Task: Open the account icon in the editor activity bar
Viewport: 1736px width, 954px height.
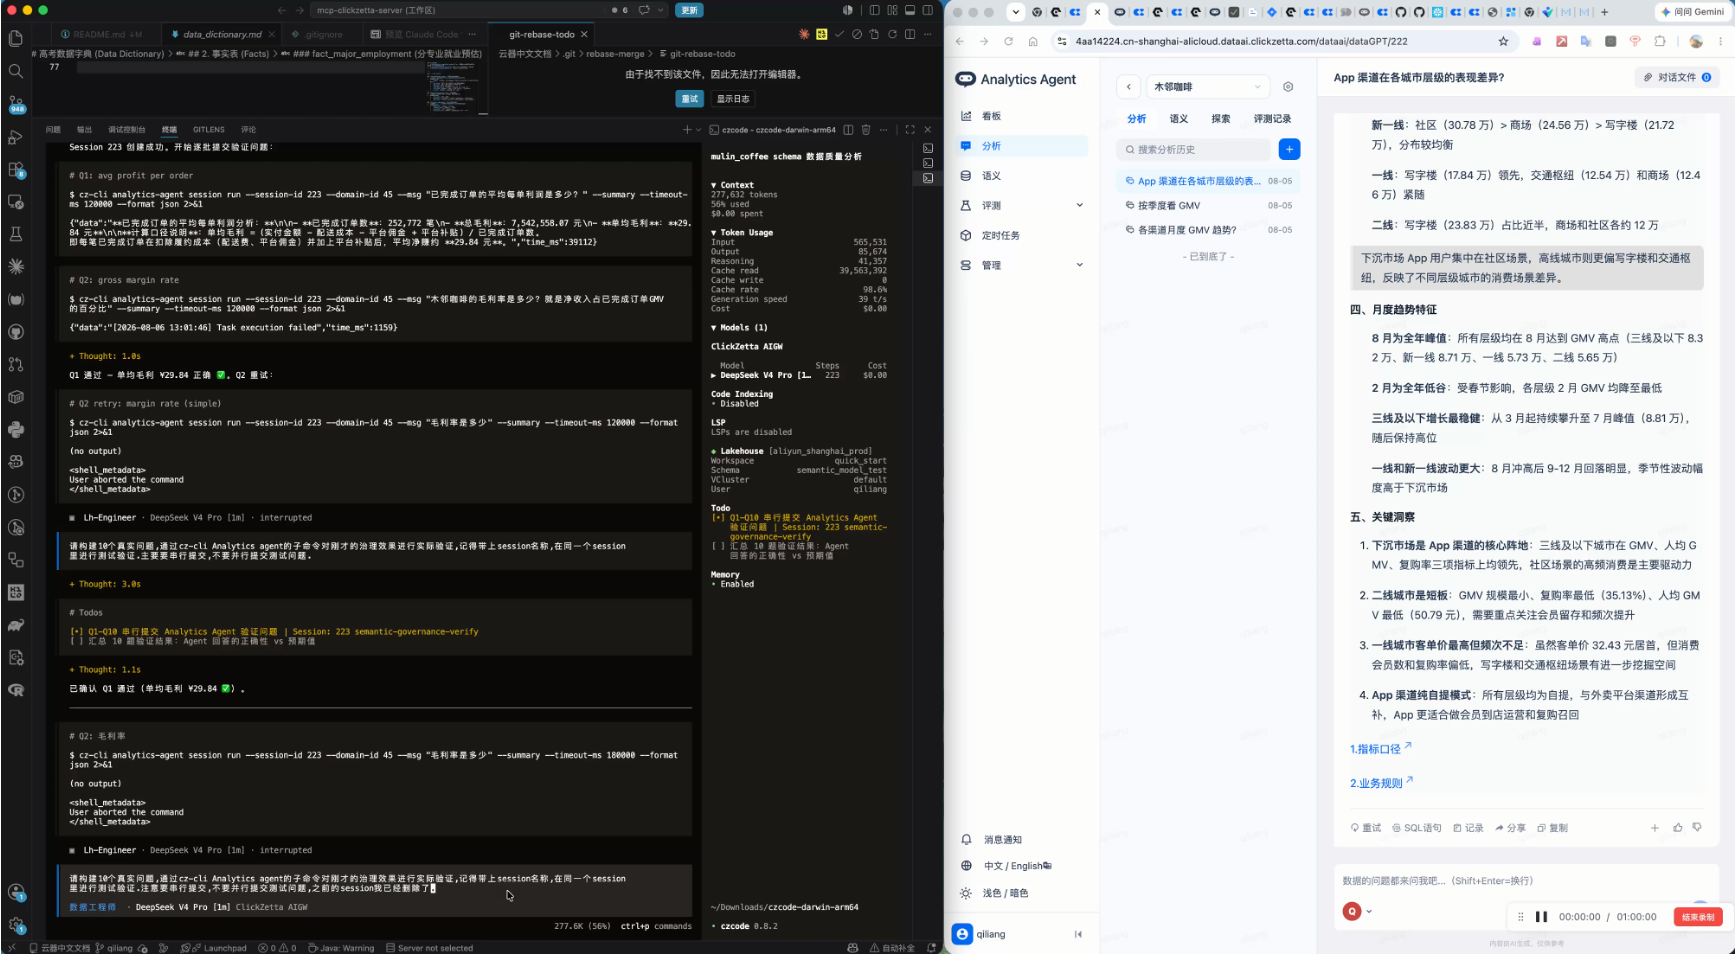Action: pos(16,892)
